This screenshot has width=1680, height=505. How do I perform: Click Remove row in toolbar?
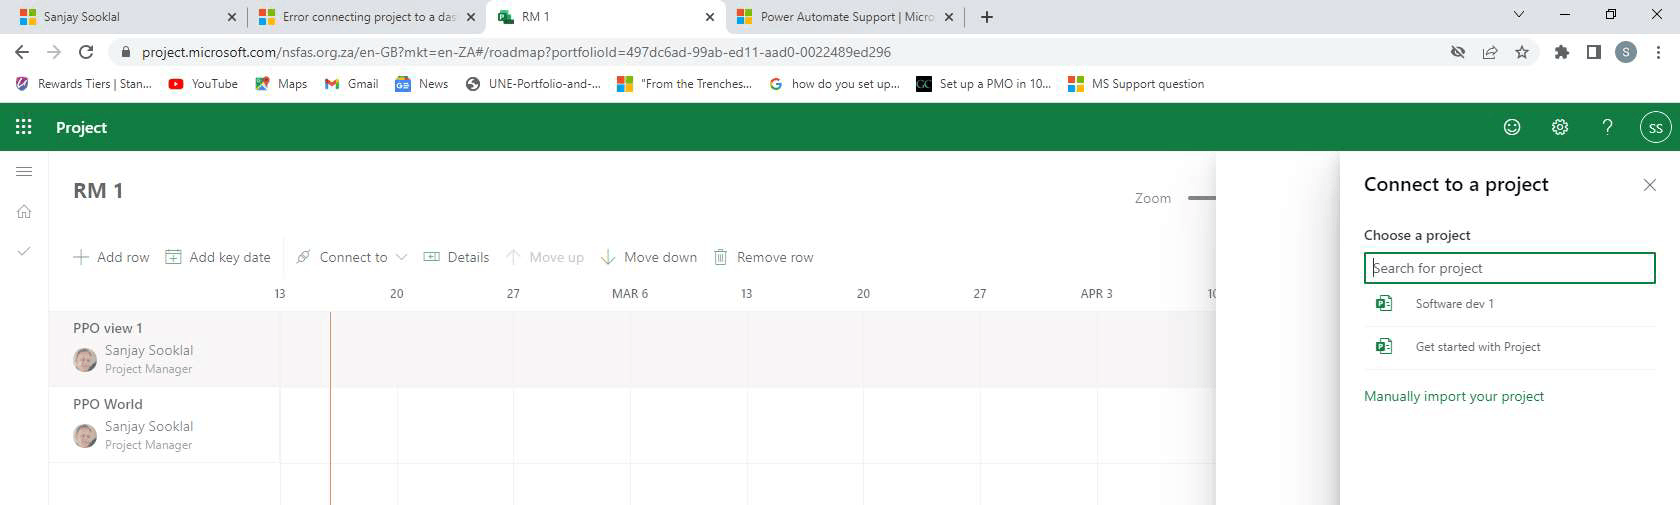[764, 257]
